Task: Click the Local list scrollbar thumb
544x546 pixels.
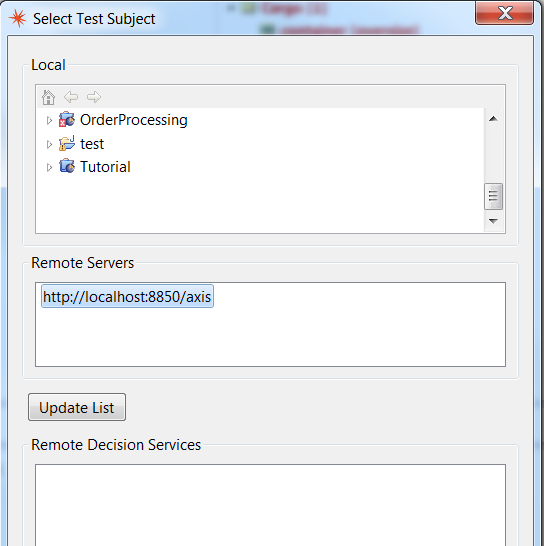Action: click(x=493, y=196)
